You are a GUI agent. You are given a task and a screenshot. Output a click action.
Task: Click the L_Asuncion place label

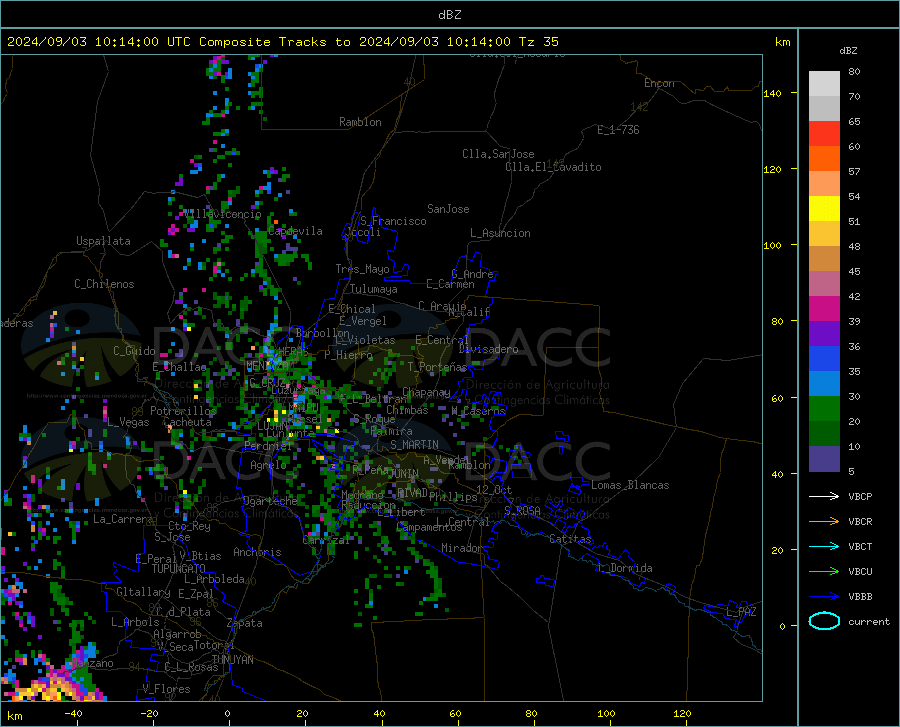pyautogui.click(x=500, y=233)
